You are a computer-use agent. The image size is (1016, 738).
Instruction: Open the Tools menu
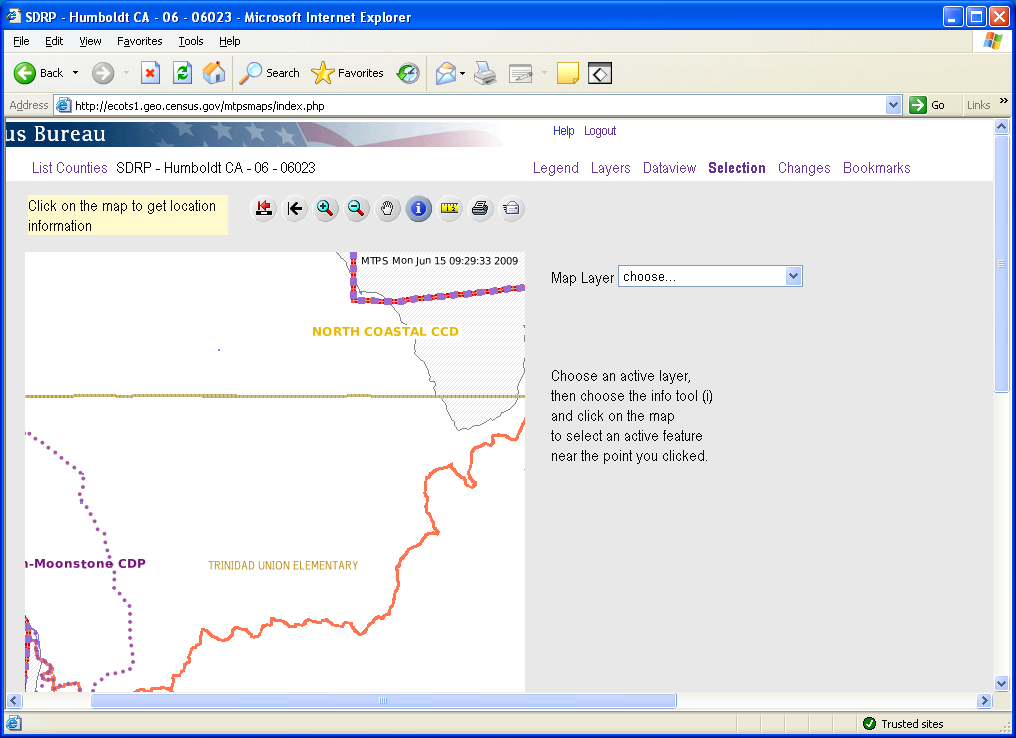[190, 41]
